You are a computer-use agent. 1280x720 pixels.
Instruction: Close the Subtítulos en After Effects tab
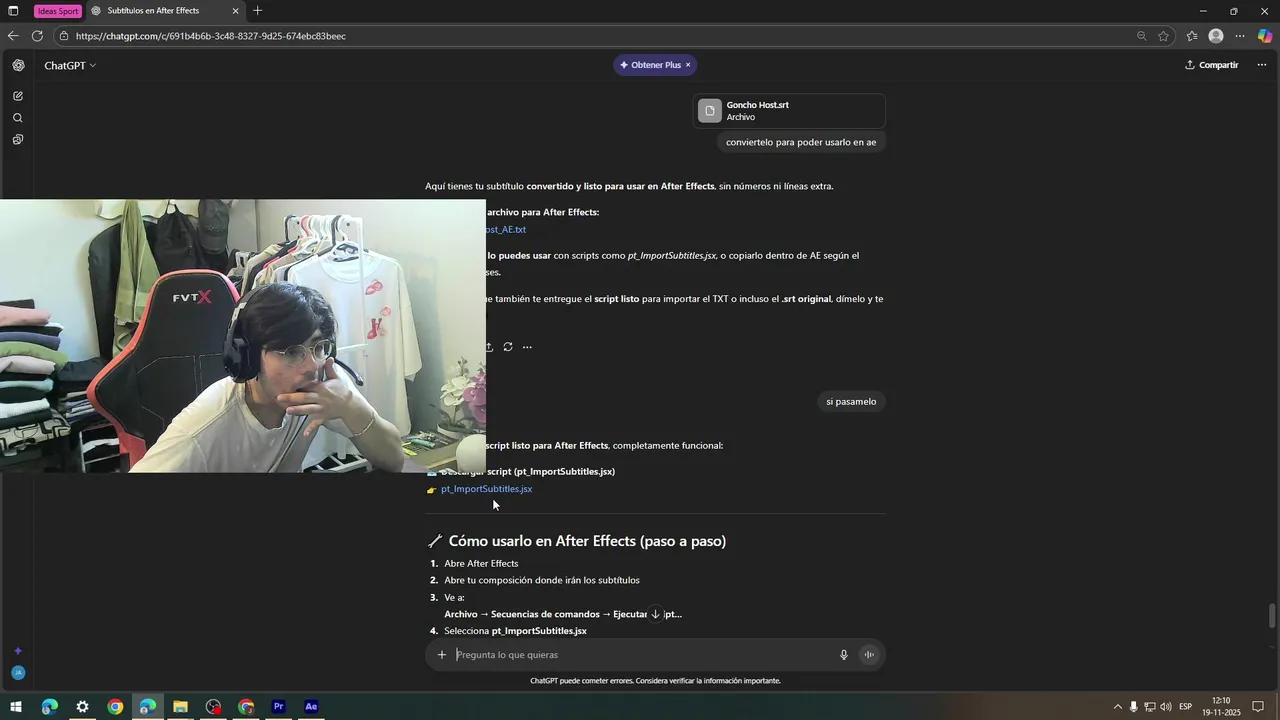point(236,11)
